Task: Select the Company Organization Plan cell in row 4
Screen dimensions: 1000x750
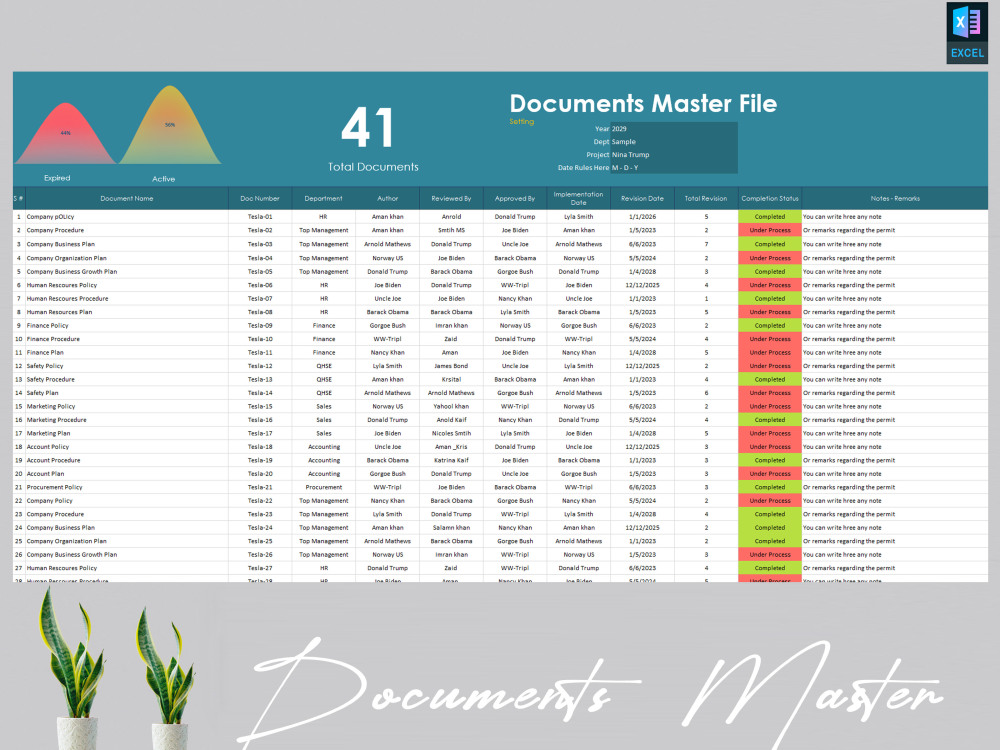Action: [126, 258]
